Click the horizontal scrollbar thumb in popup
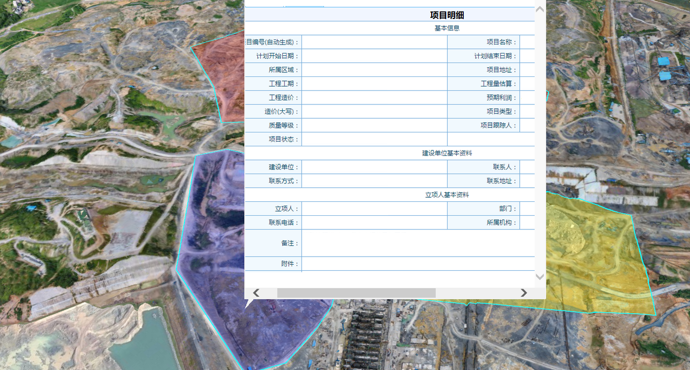690x370 pixels. tap(356, 293)
